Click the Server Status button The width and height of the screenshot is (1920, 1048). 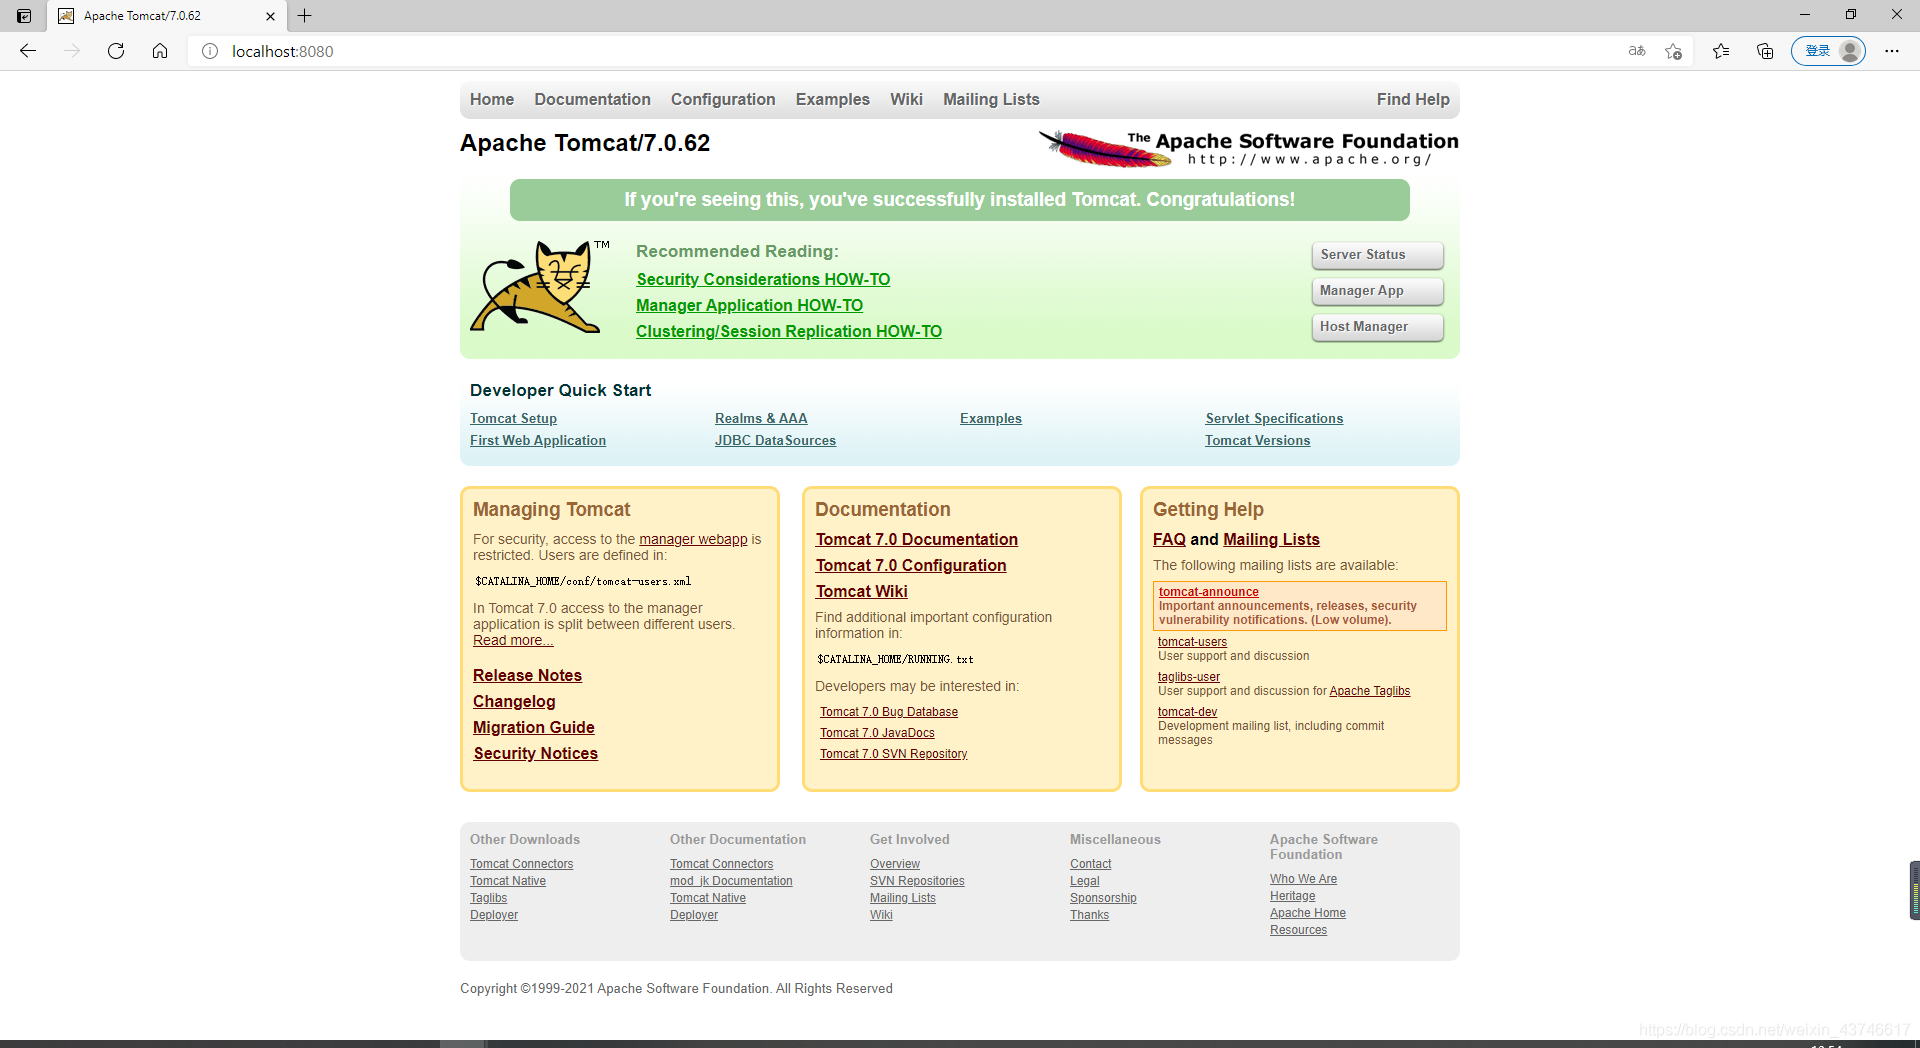pyautogui.click(x=1378, y=255)
